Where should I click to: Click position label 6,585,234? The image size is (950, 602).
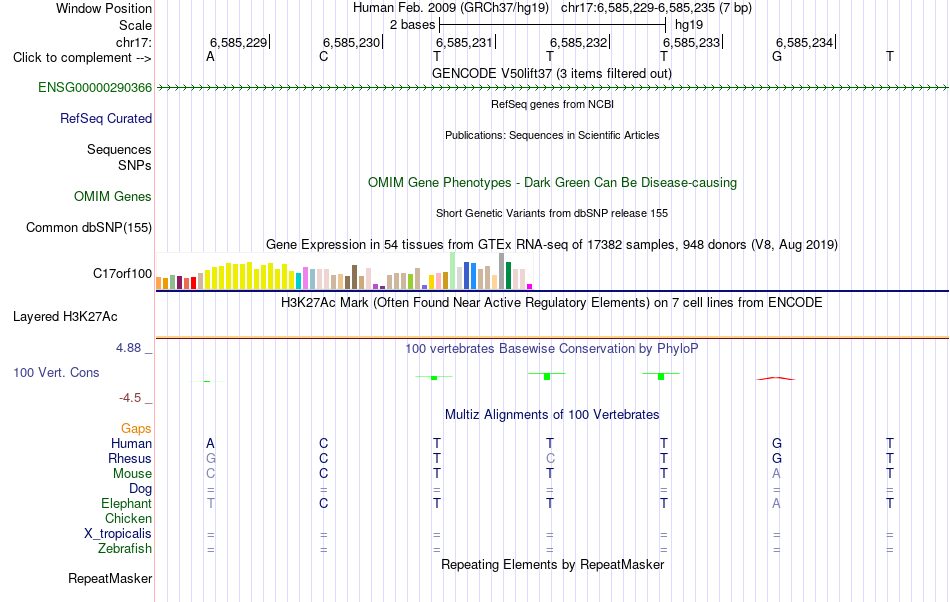(x=805, y=42)
